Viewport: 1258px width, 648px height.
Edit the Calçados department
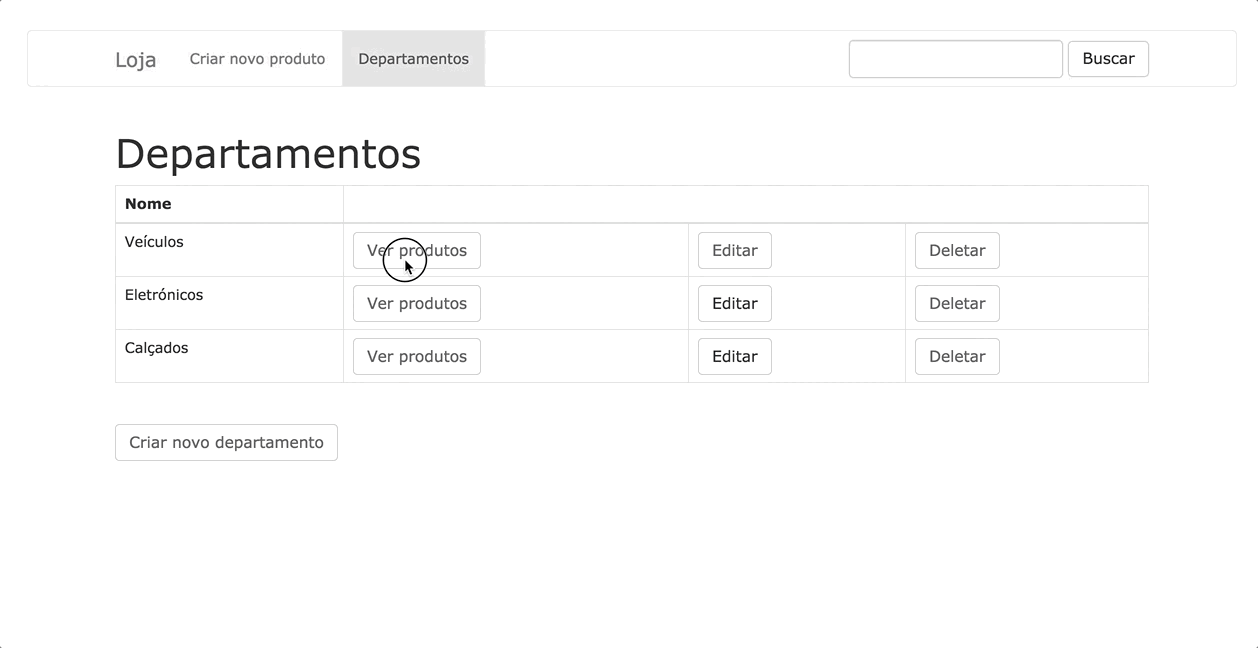point(734,356)
